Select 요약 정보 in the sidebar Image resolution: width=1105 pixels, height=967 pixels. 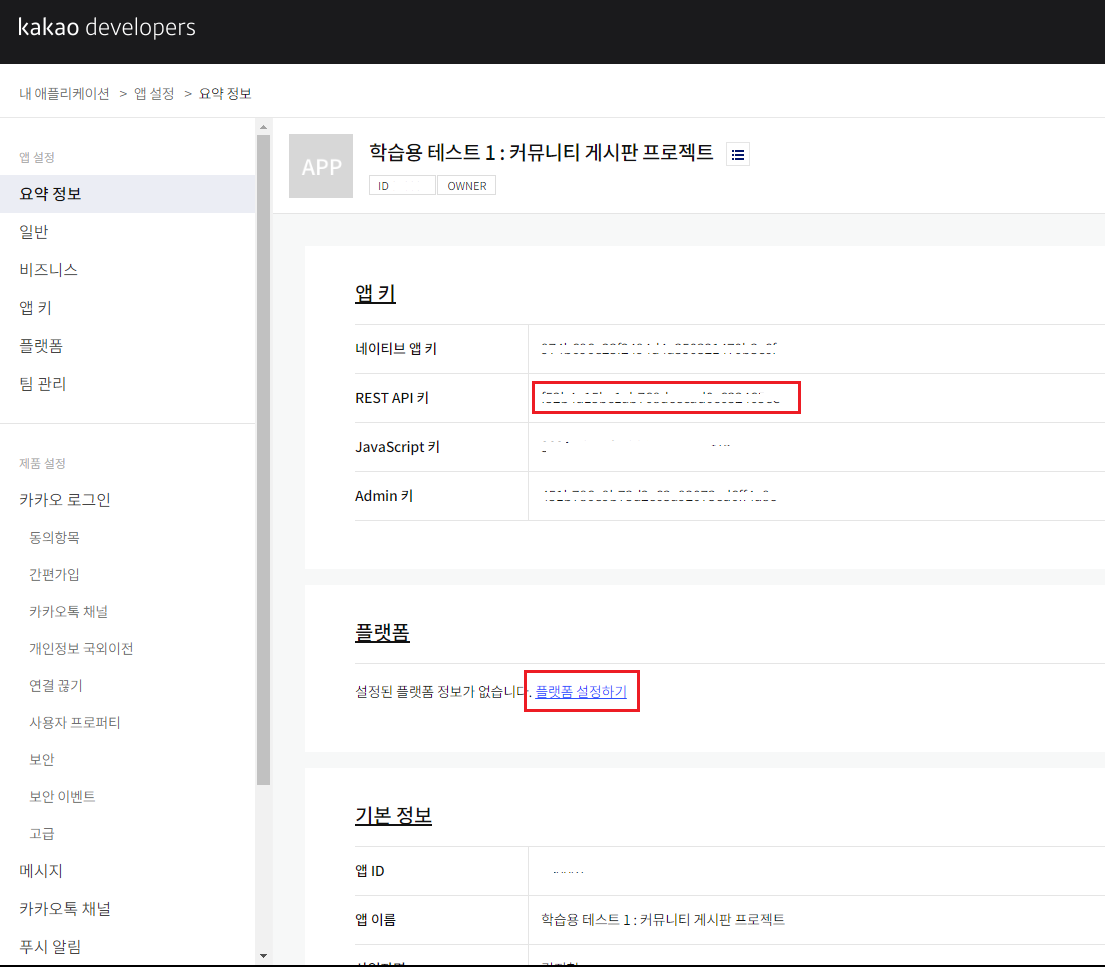click(x=128, y=194)
